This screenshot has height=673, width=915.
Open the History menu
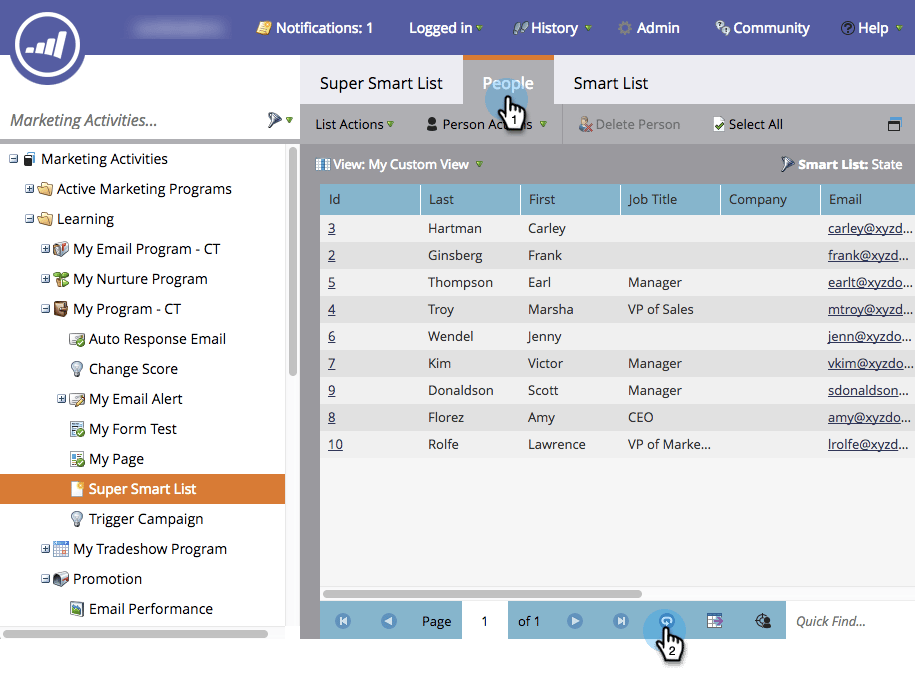click(551, 28)
